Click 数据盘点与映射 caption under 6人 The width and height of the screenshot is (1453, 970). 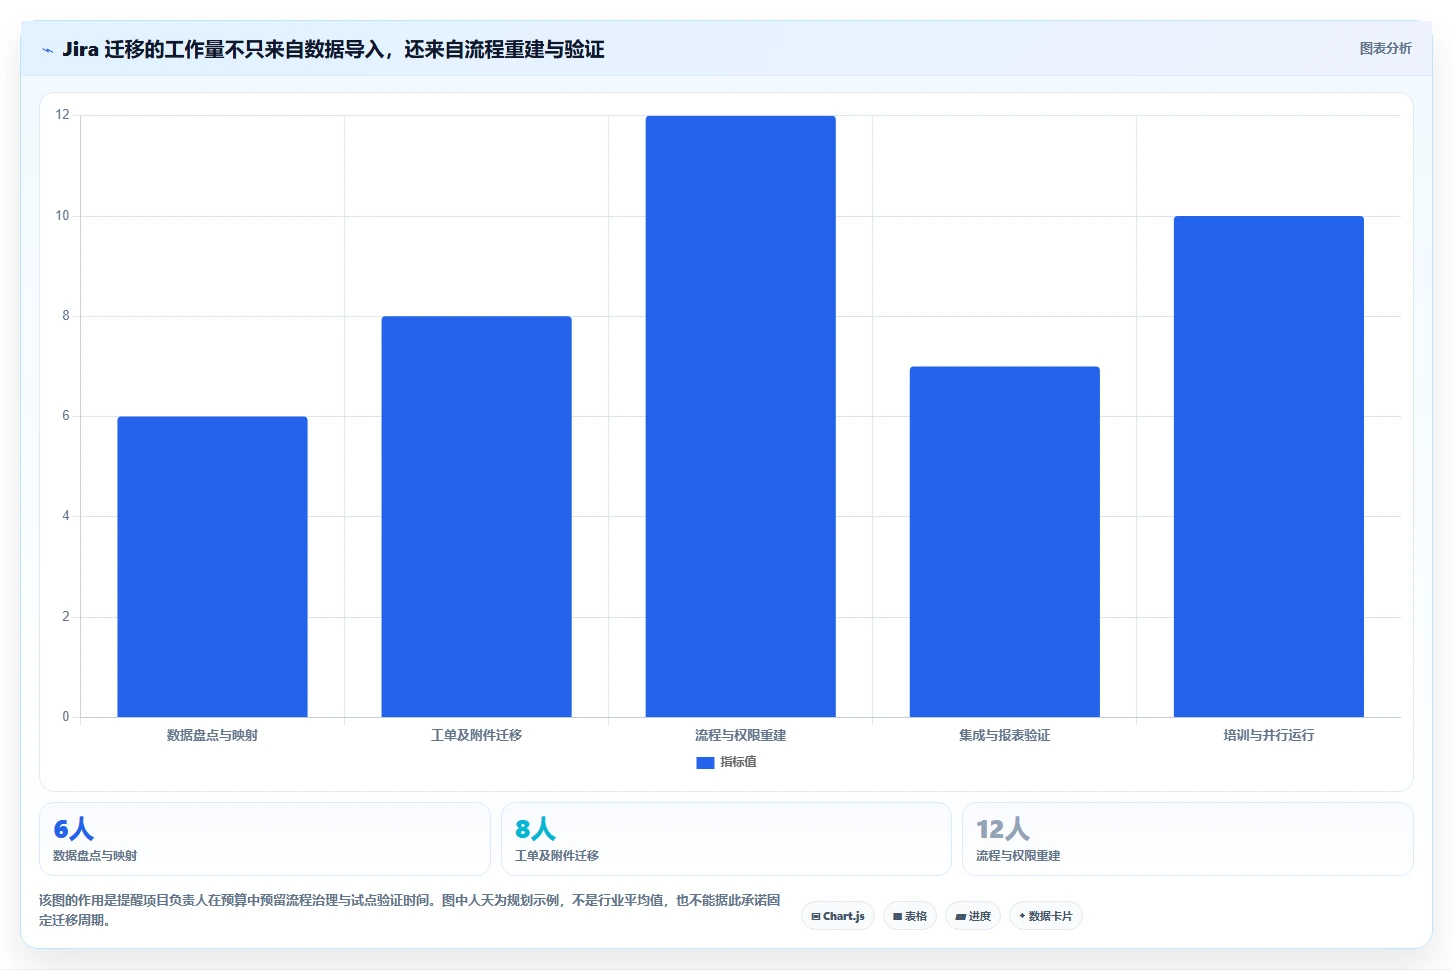tap(95, 856)
